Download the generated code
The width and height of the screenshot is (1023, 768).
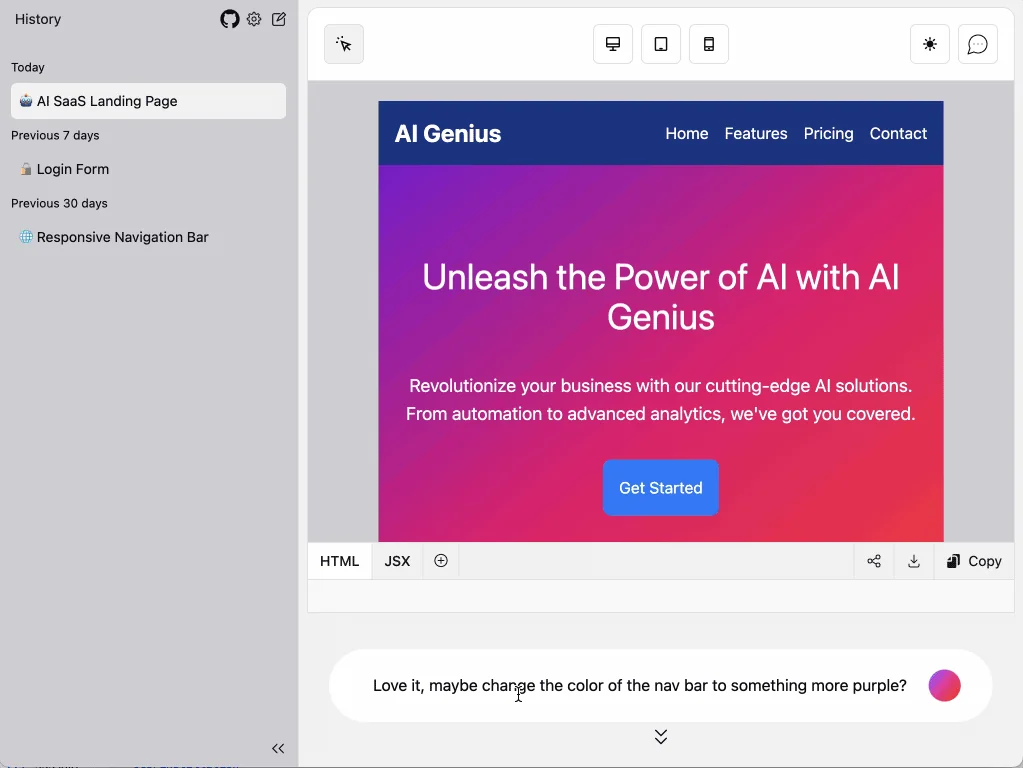pos(913,561)
